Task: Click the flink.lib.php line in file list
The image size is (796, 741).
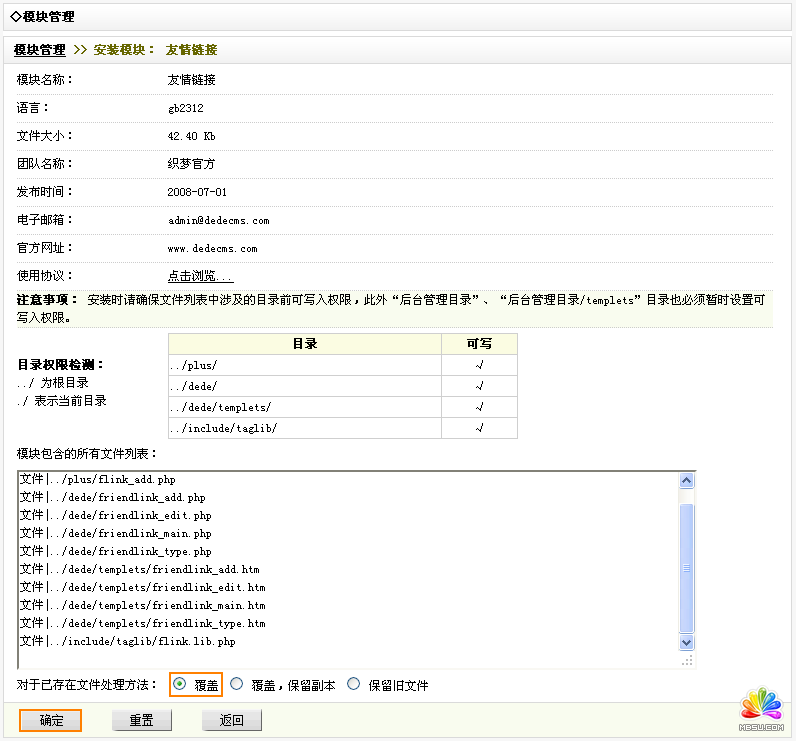Action: pos(127,642)
